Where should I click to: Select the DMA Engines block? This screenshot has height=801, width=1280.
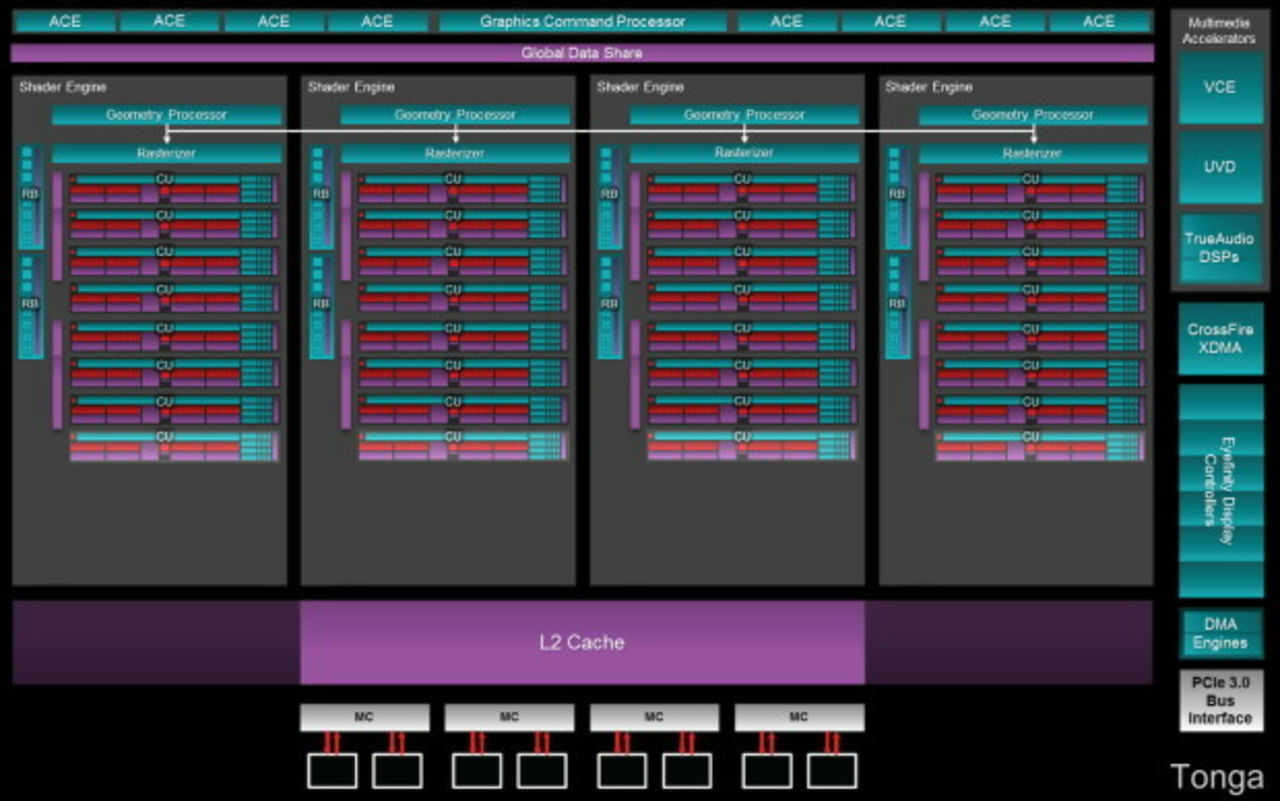[1220, 634]
